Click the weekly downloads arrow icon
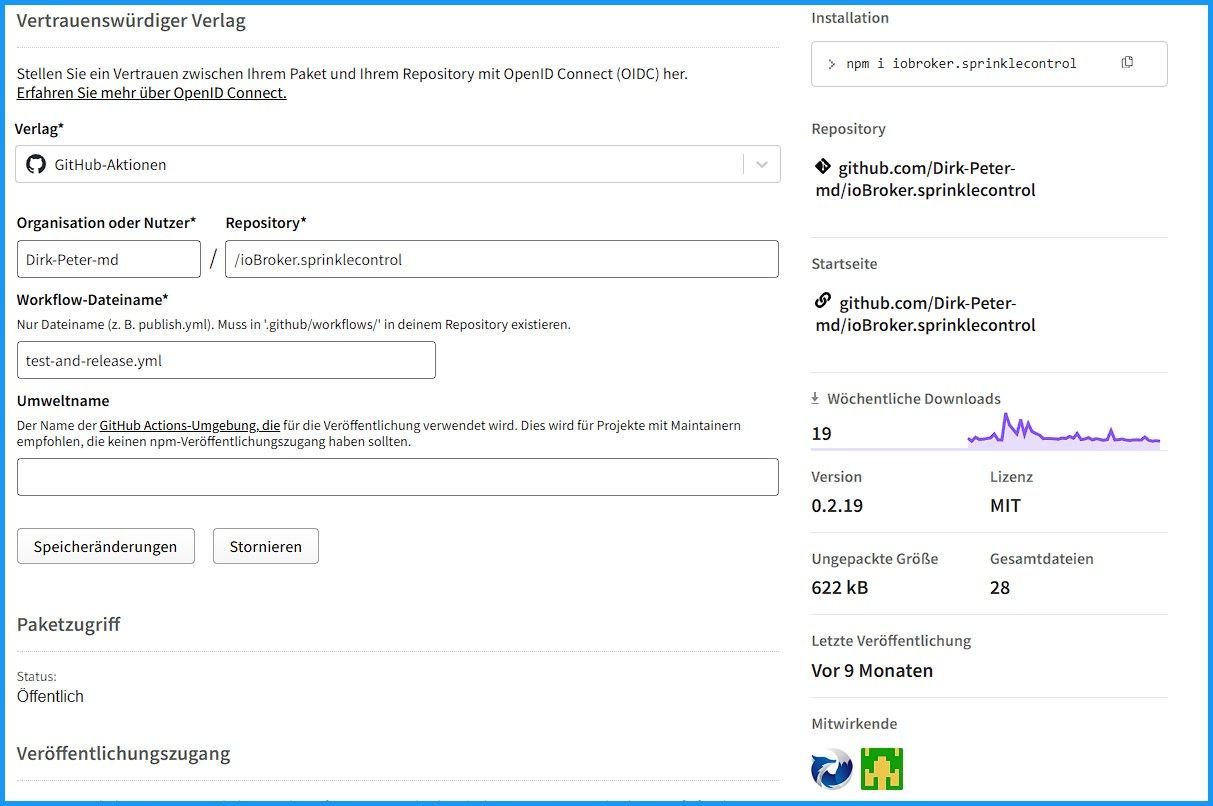 pyautogui.click(x=816, y=398)
